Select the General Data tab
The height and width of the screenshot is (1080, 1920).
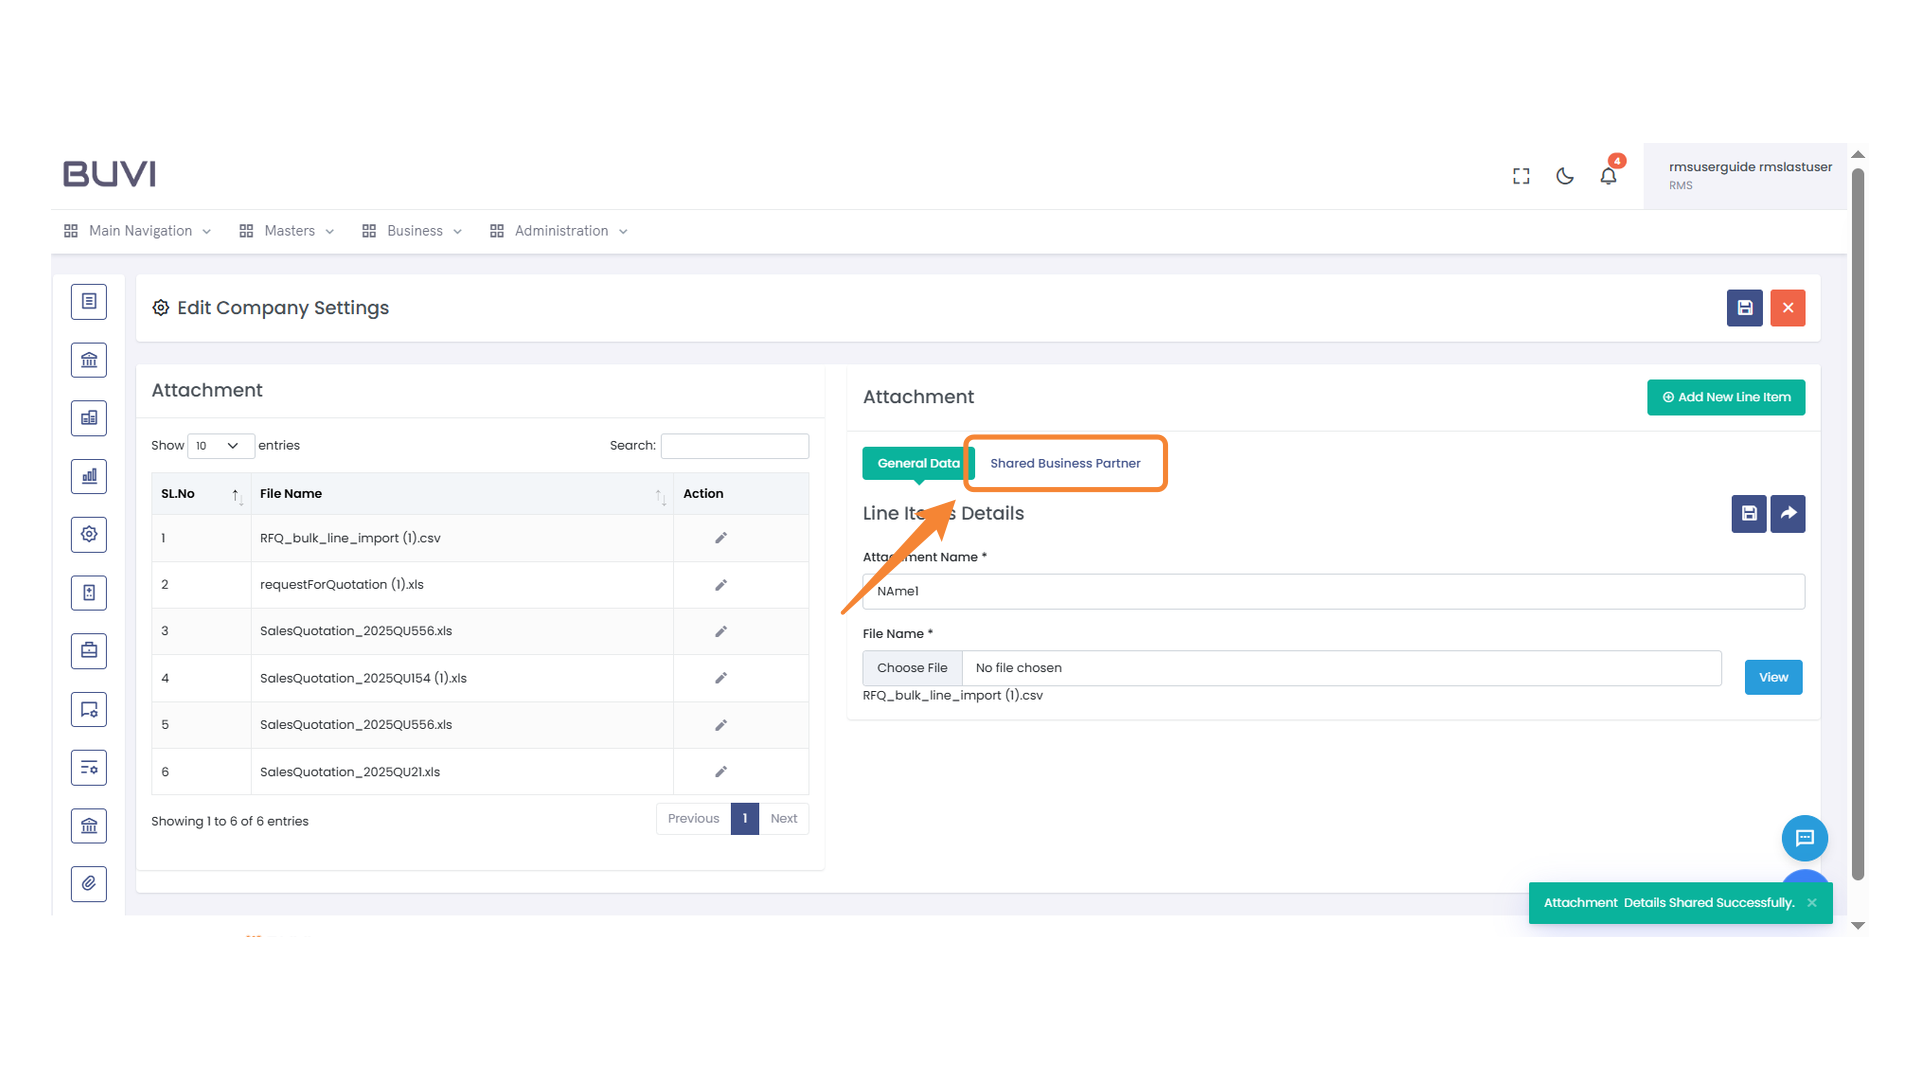click(917, 463)
